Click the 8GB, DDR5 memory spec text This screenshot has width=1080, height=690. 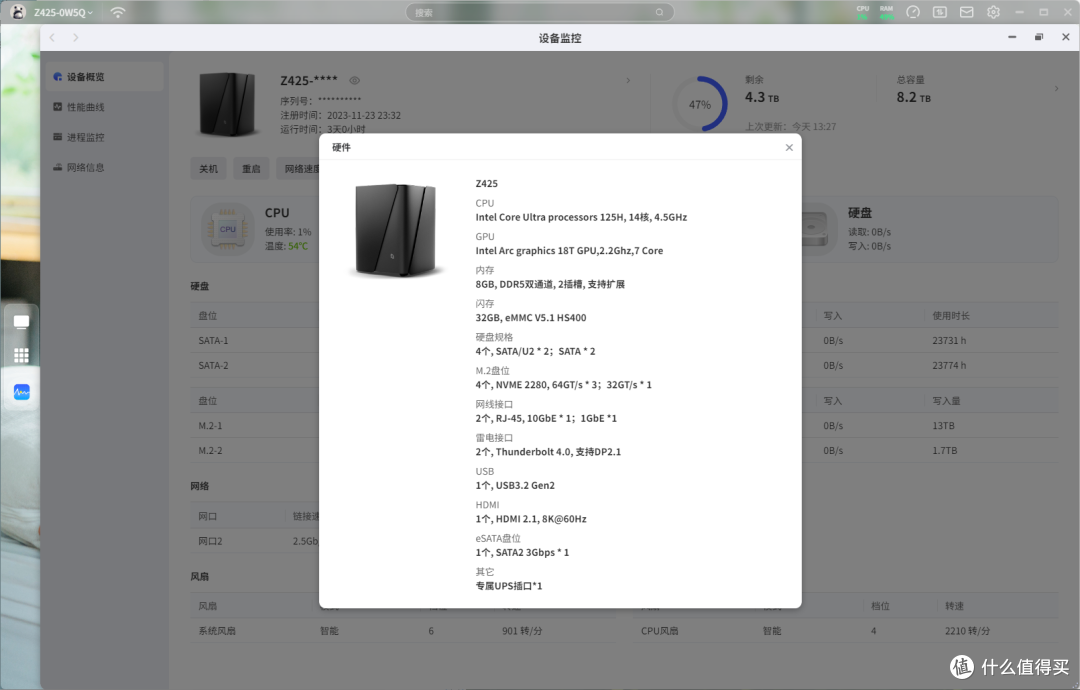550,284
